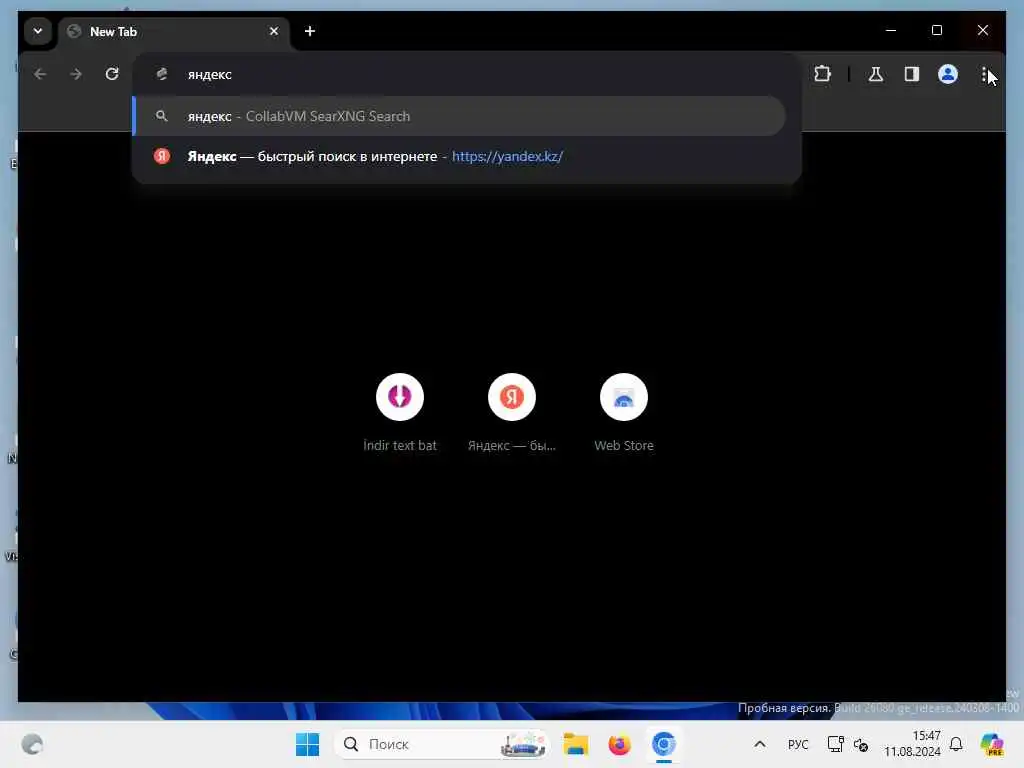Click the address bar containing яндекс
Viewport: 1024px width, 768px height.
click(466, 74)
